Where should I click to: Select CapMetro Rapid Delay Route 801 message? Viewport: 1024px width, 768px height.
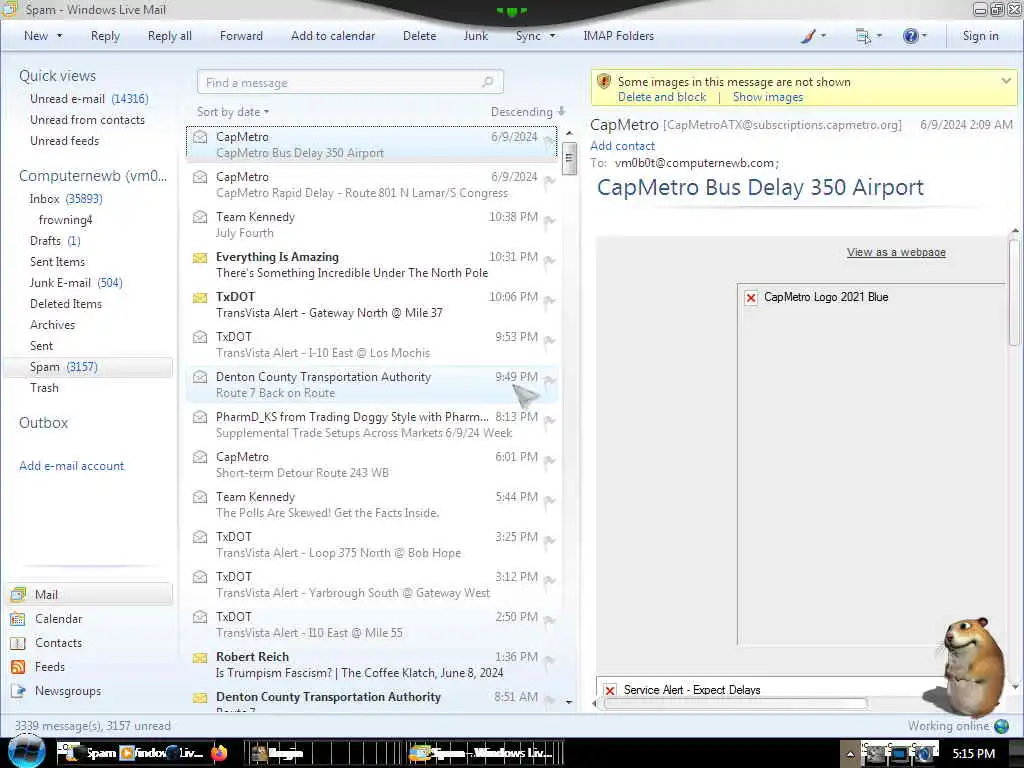[372, 184]
